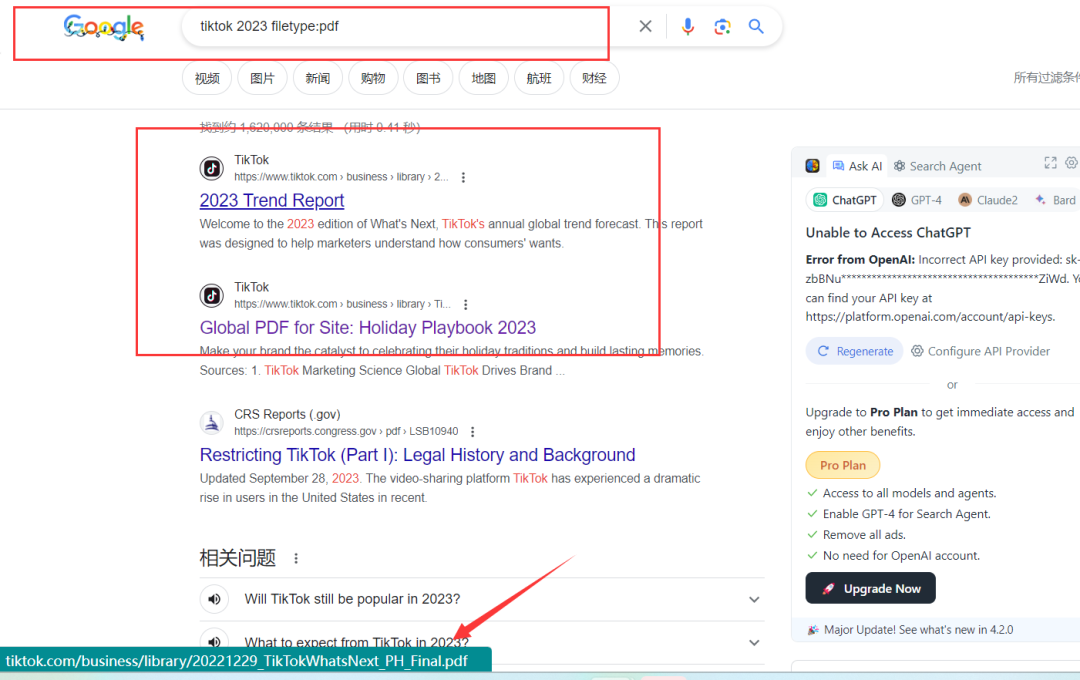This screenshot has height=680, width=1080.
Task: Click into the search input field
Action: tap(406, 26)
